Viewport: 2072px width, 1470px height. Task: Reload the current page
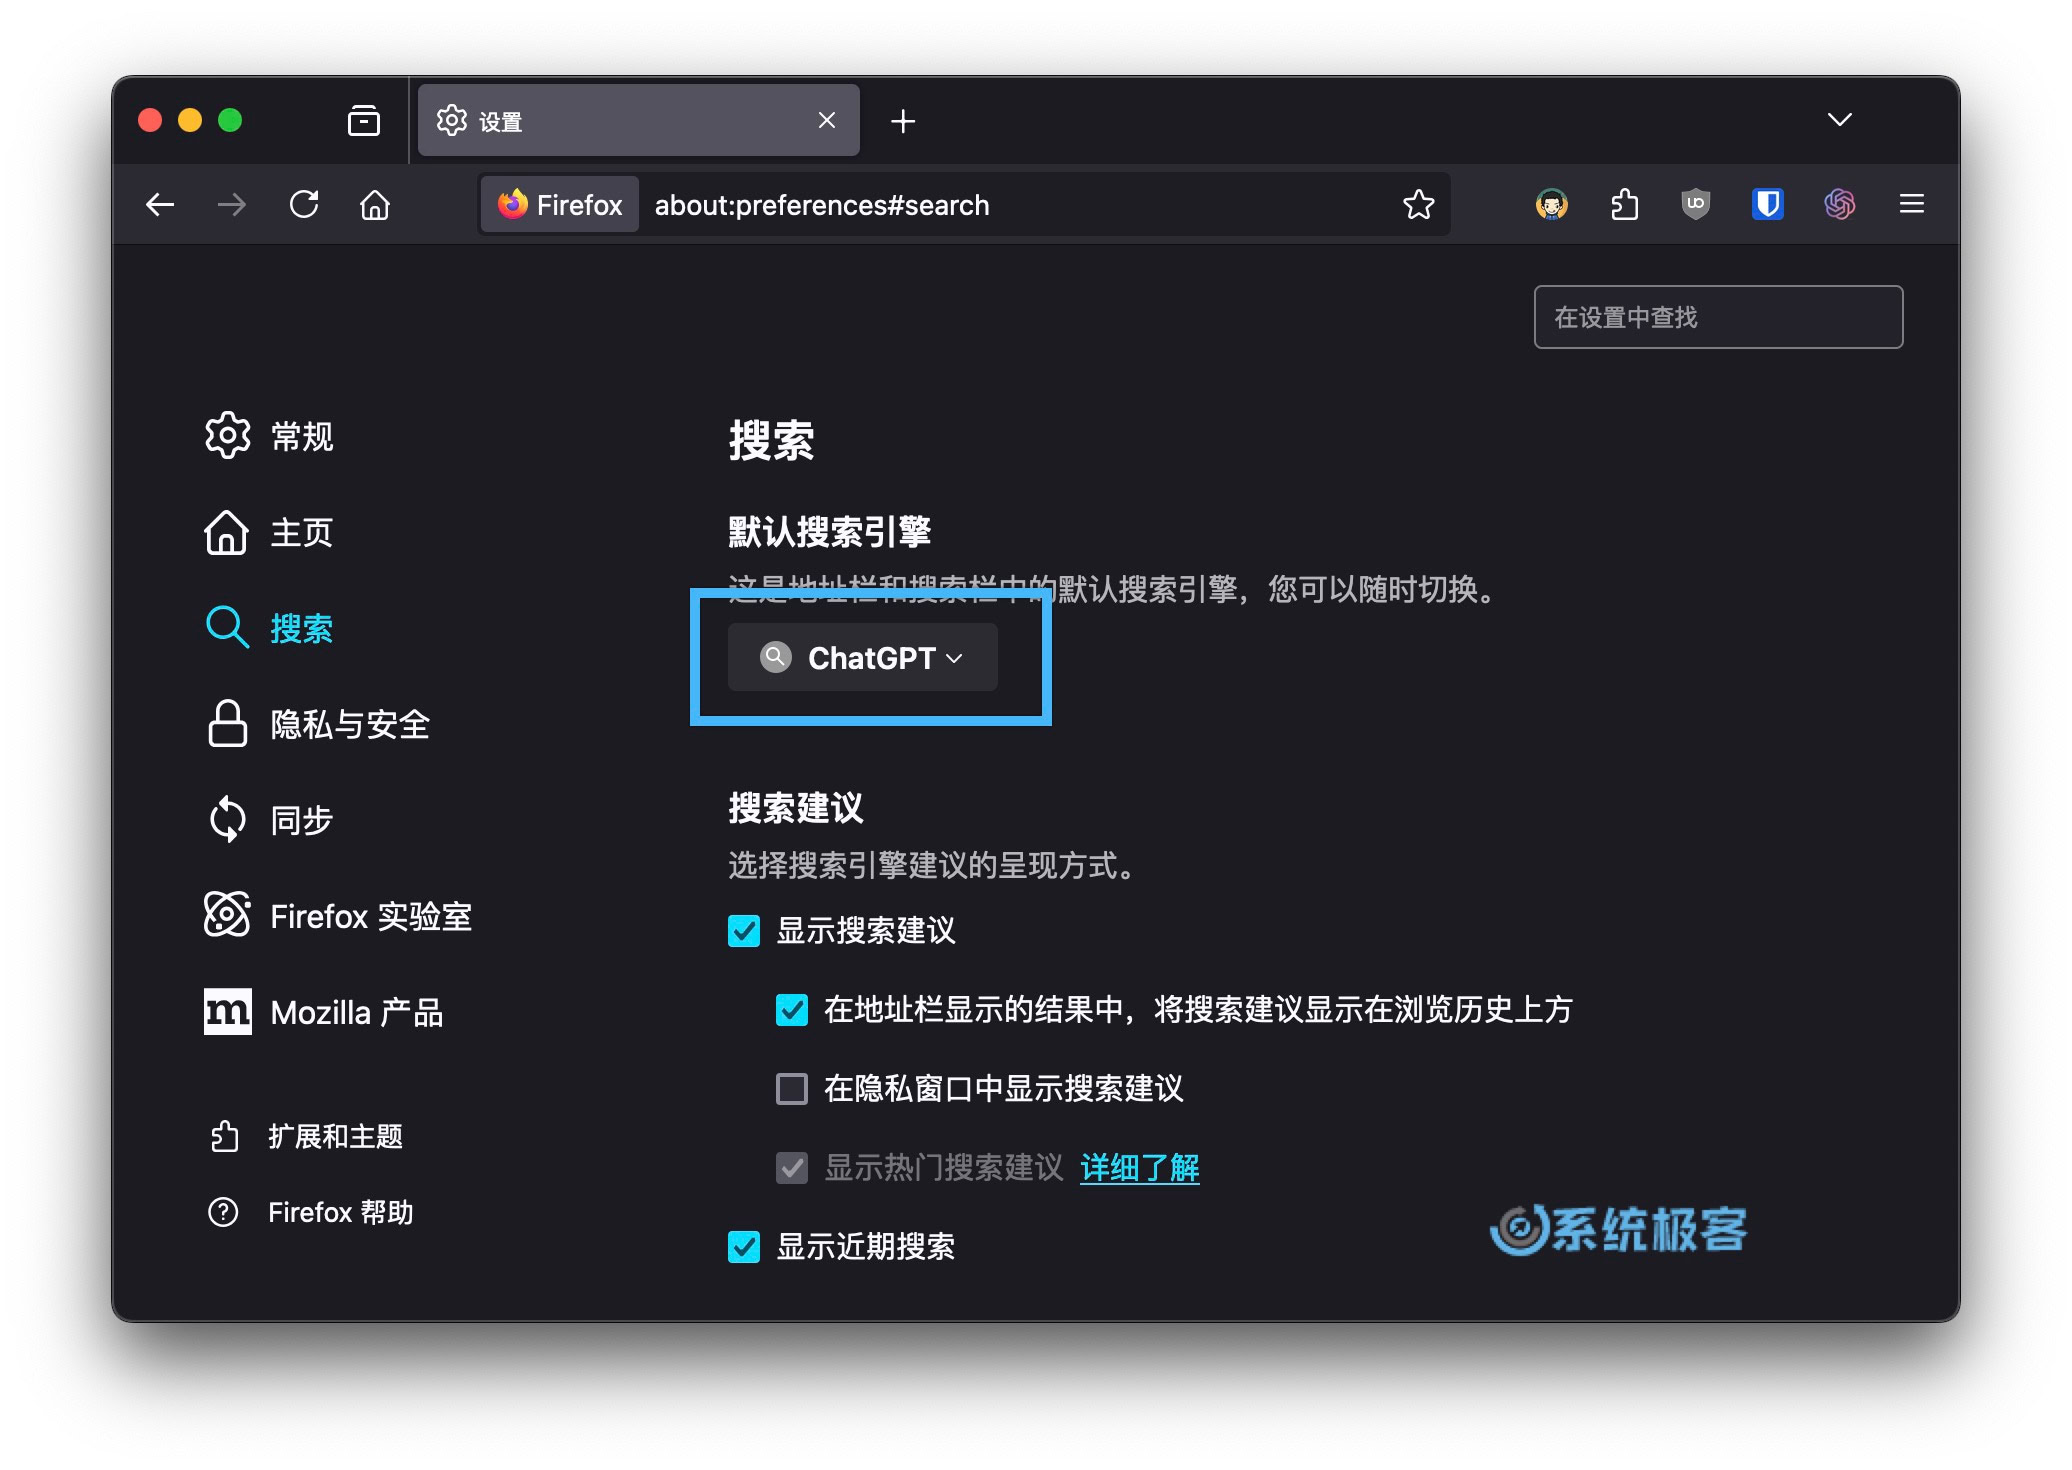pos(304,205)
